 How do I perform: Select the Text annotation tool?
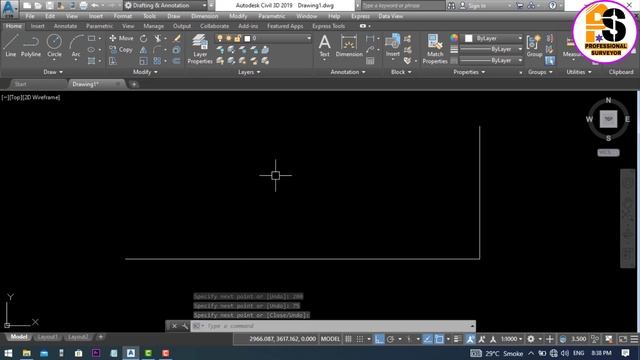(x=324, y=46)
